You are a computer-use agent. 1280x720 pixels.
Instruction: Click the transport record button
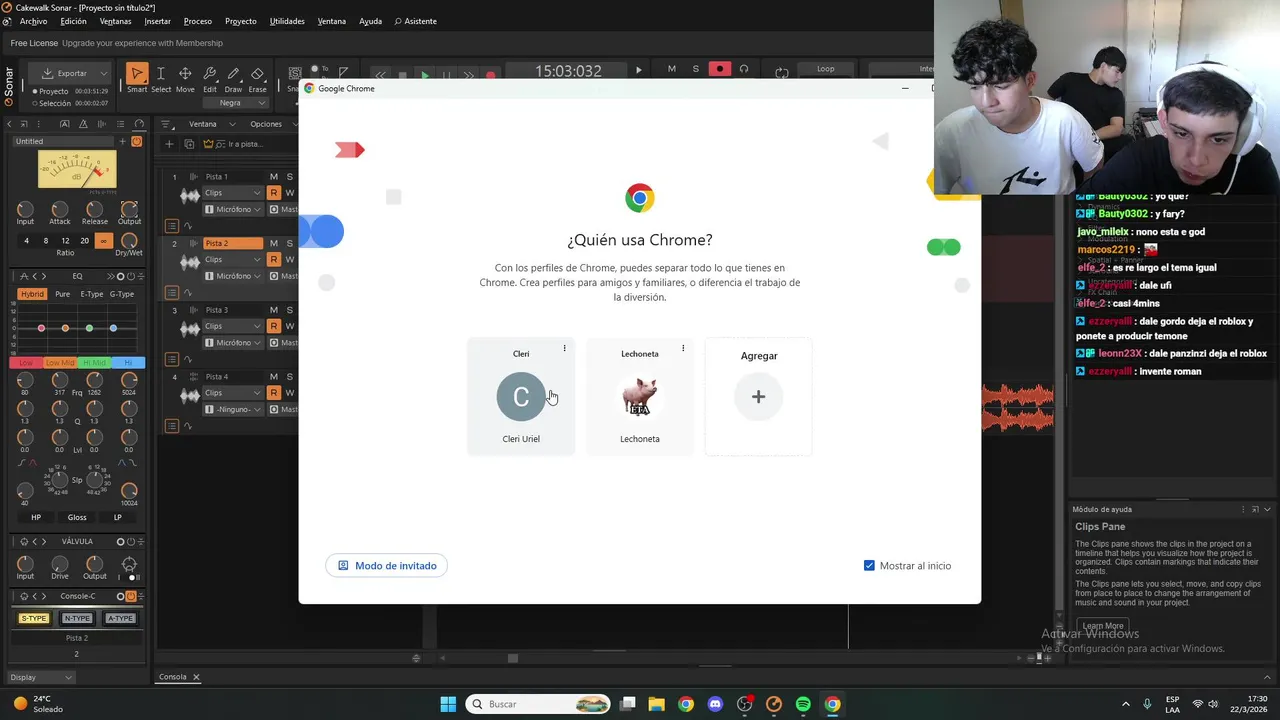490,75
